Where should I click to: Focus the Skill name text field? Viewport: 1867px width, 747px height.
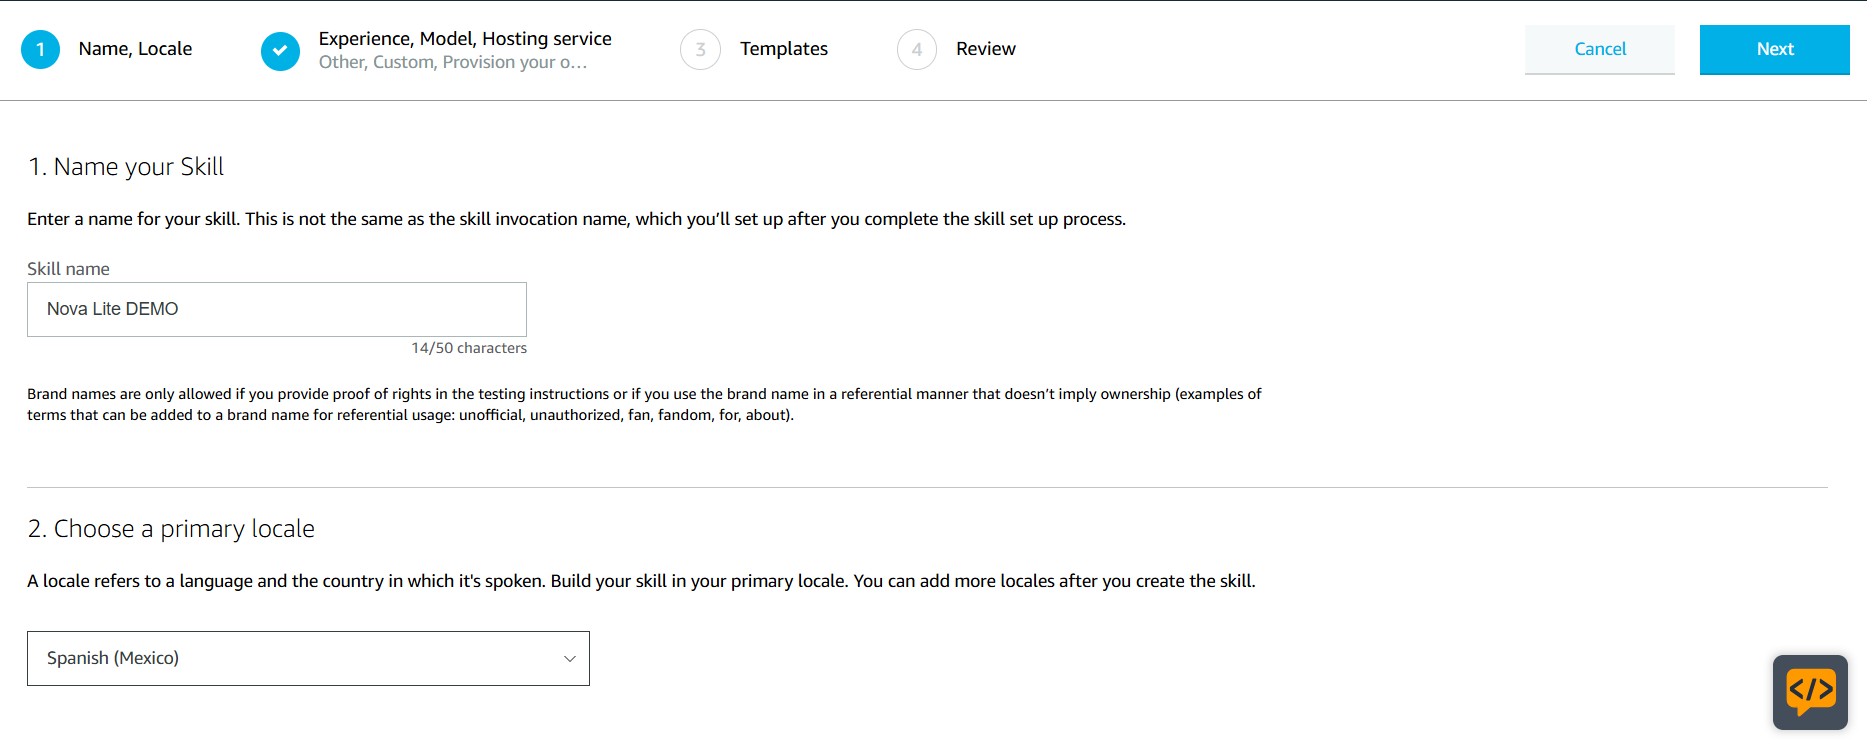[276, 309]
